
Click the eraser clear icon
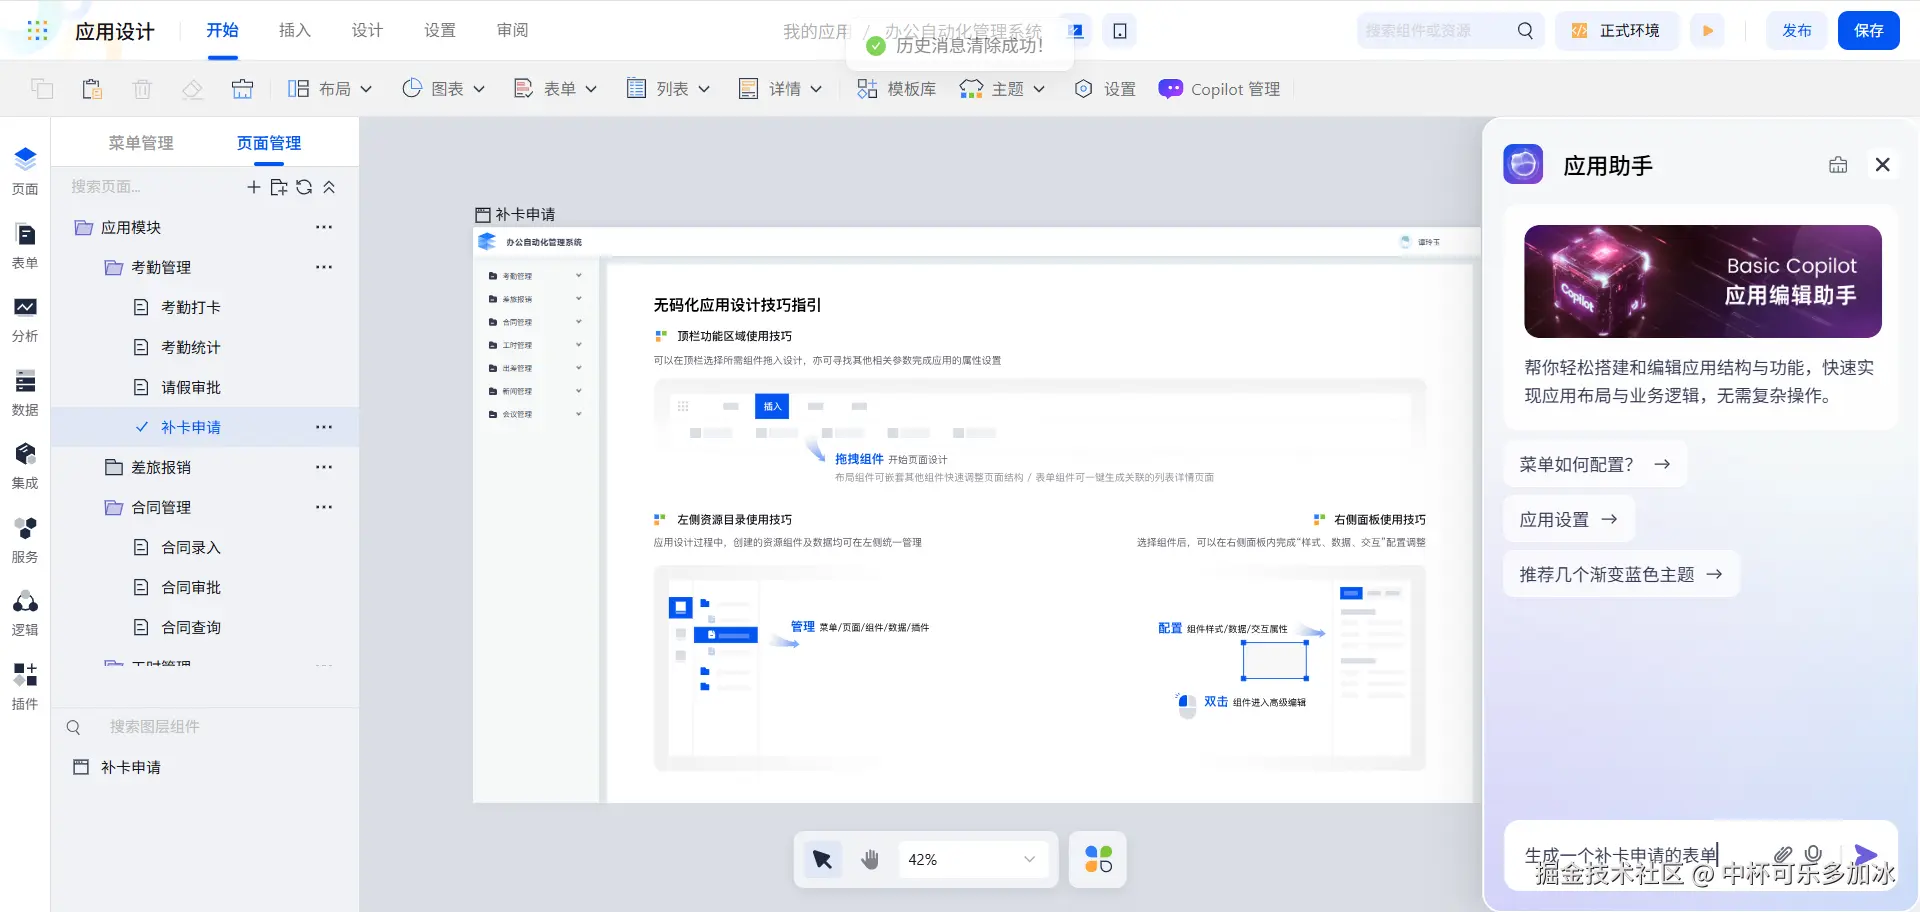(x=192, y=89)
